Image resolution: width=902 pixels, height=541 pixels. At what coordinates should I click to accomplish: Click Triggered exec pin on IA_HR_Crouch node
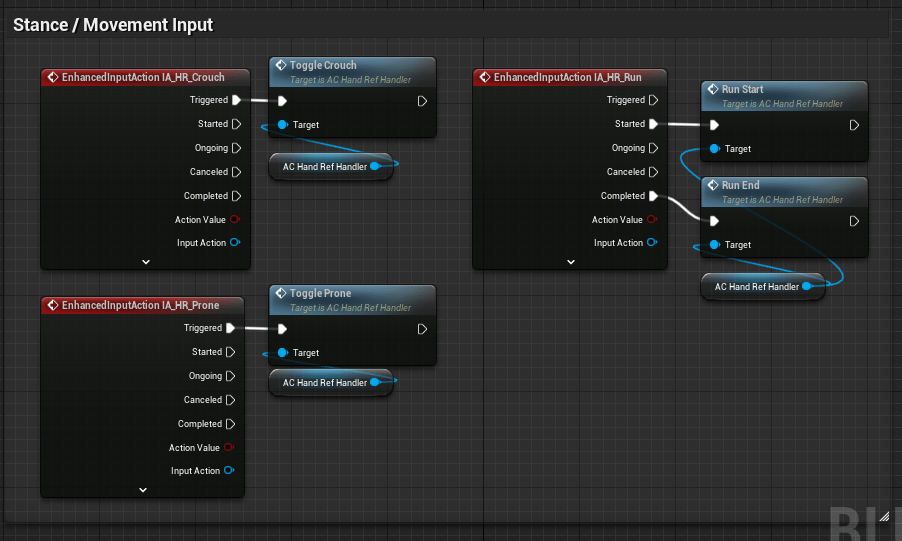tap(236, 100)
